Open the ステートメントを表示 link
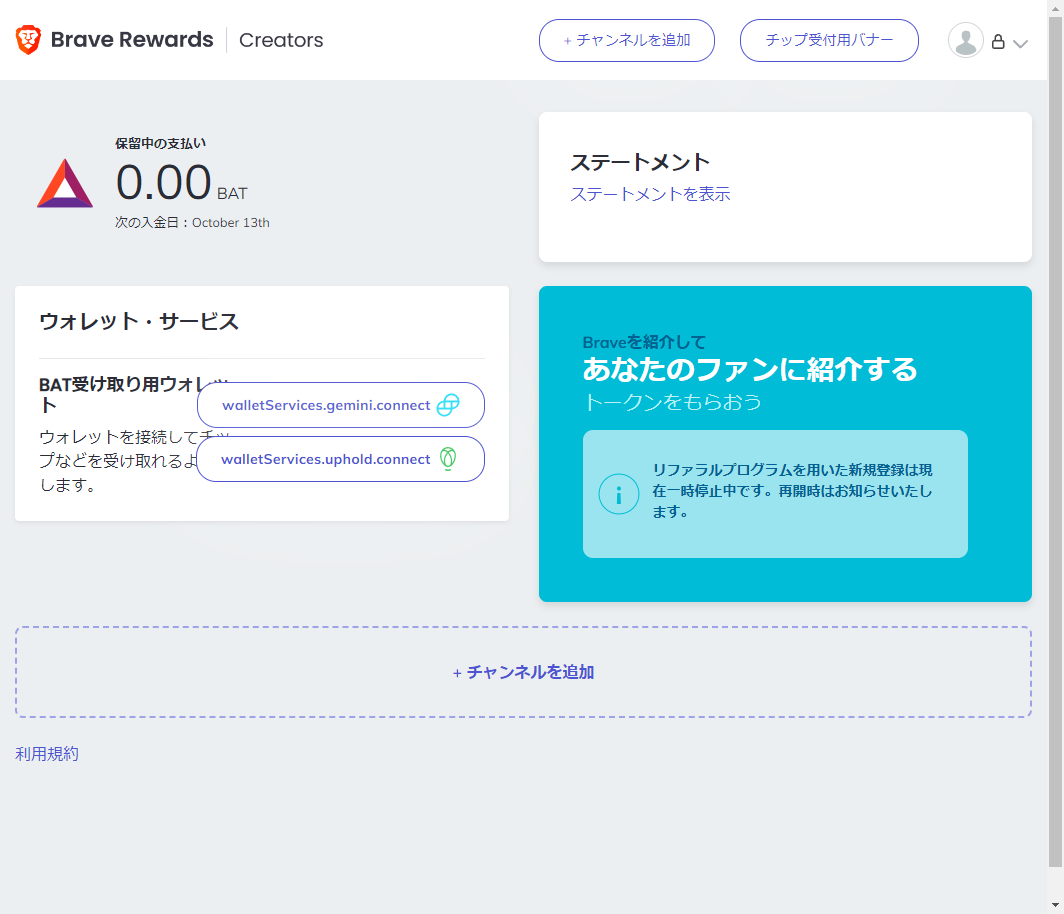Screen dimensions: 1064x914 pyautogui.click(x=650, y=194)
